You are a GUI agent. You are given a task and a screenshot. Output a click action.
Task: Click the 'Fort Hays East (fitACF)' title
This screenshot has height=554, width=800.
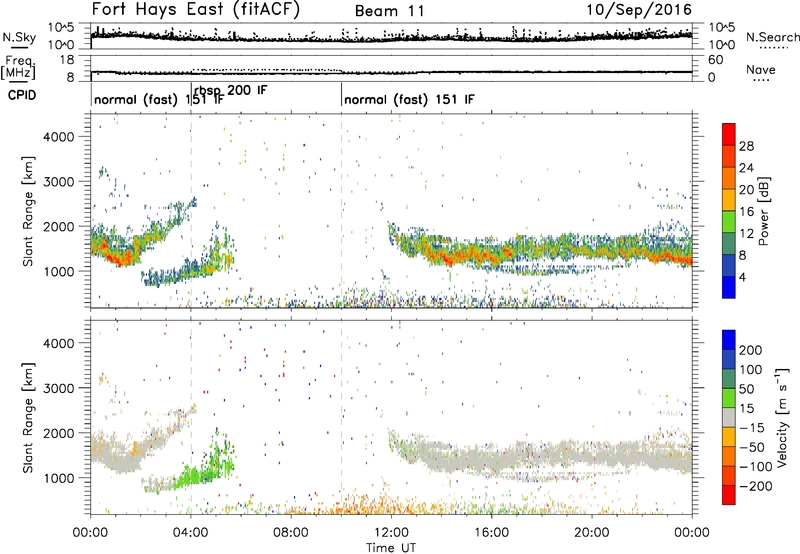coord(195,10)
